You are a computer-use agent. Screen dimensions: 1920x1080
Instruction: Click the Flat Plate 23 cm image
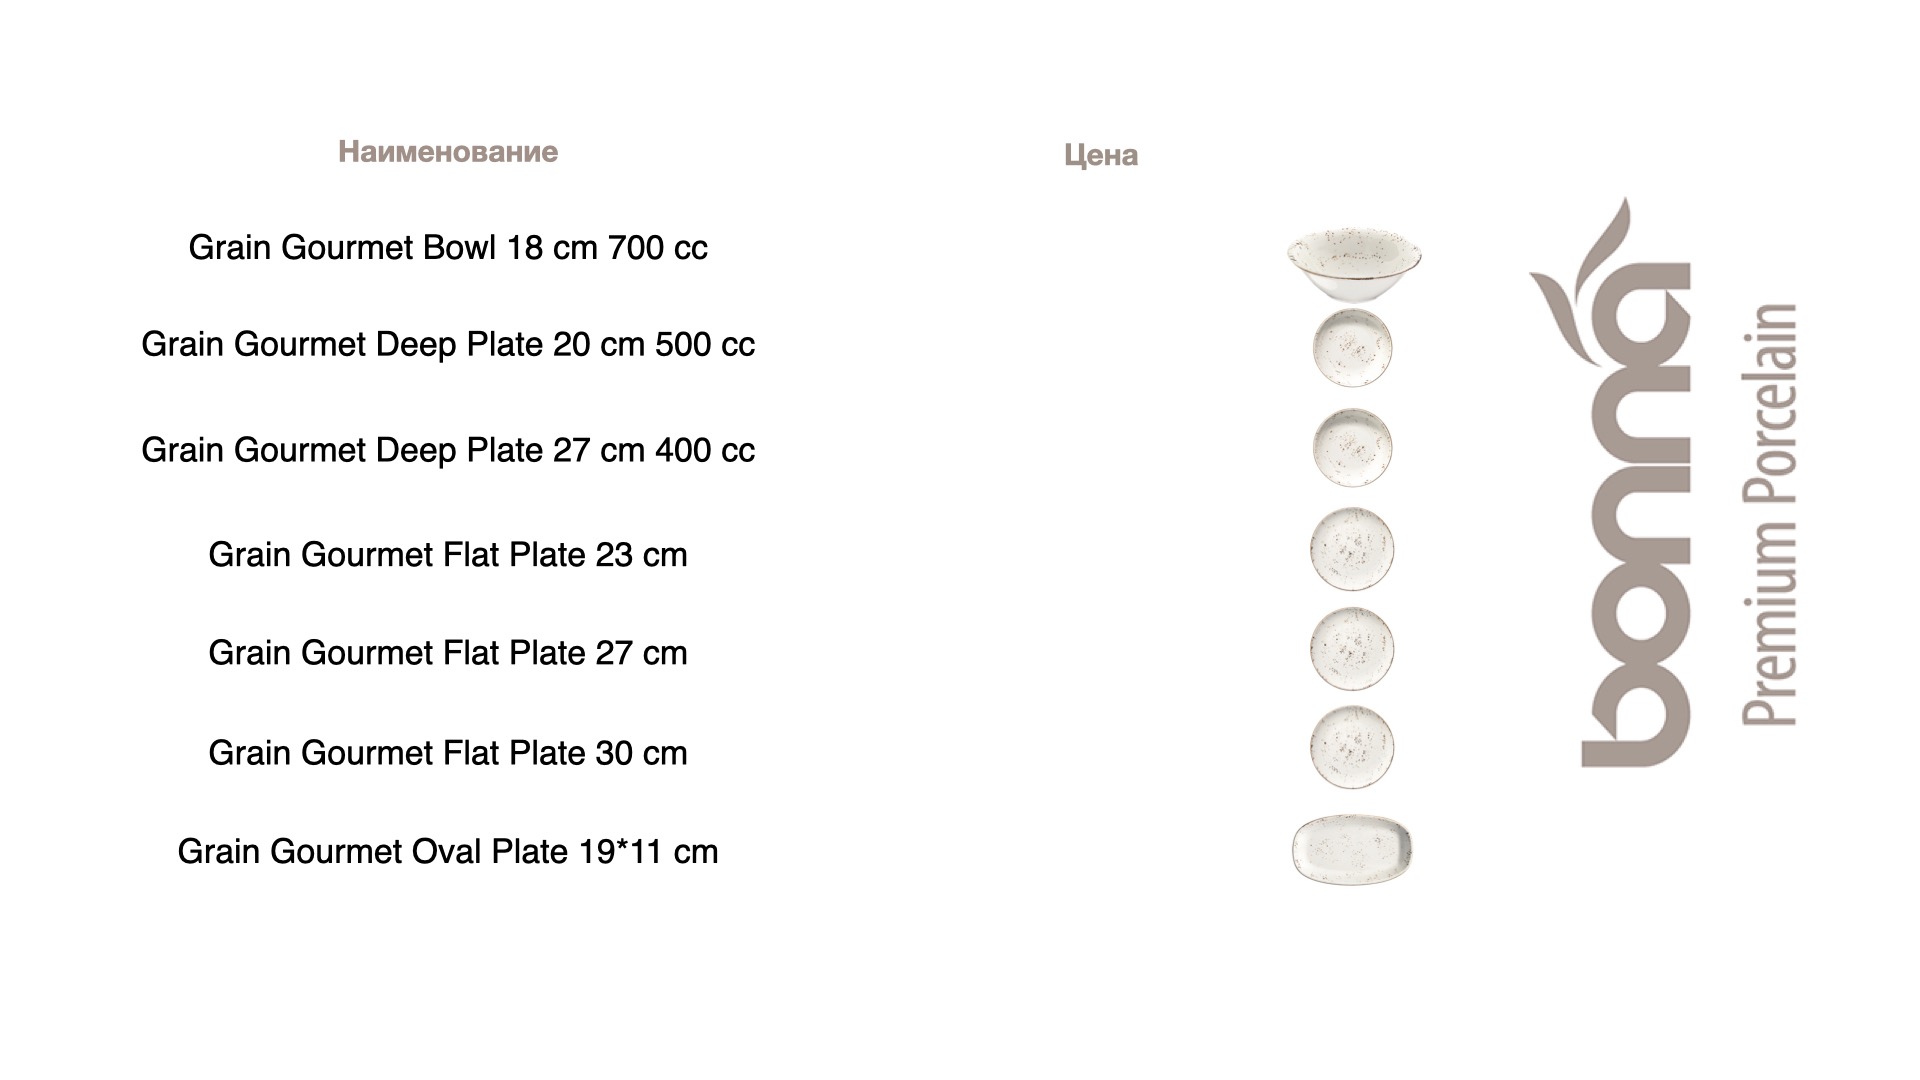1352,549
